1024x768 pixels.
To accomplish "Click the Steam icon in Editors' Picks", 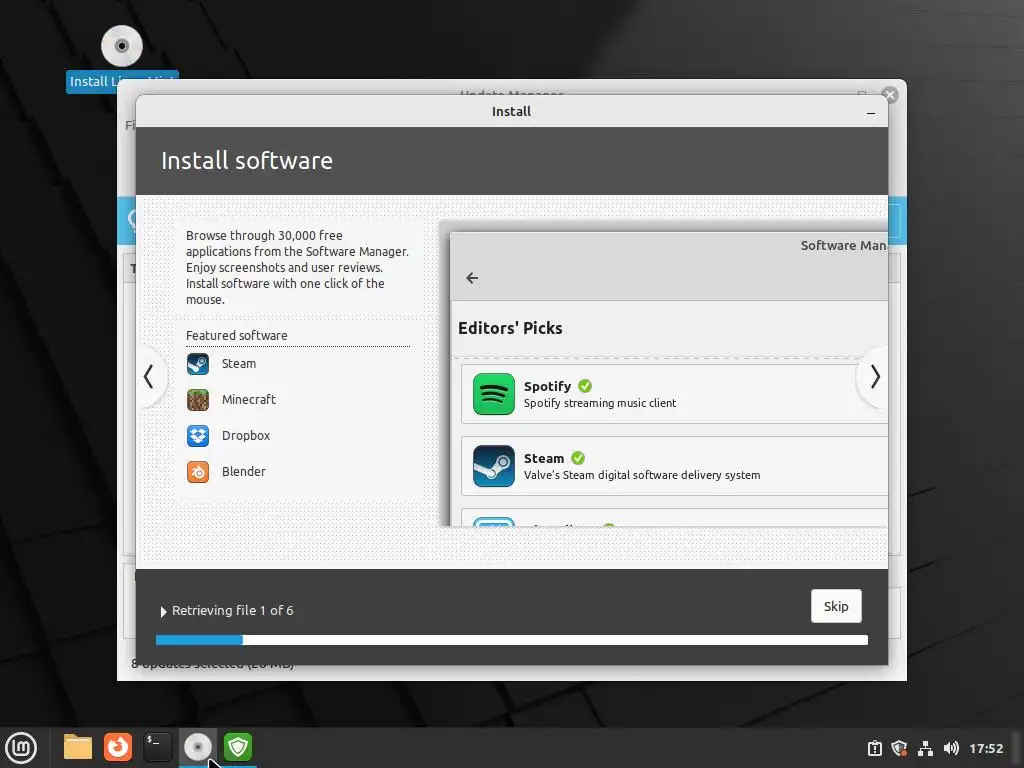I will pyautogui.click(x=494, y=466).
